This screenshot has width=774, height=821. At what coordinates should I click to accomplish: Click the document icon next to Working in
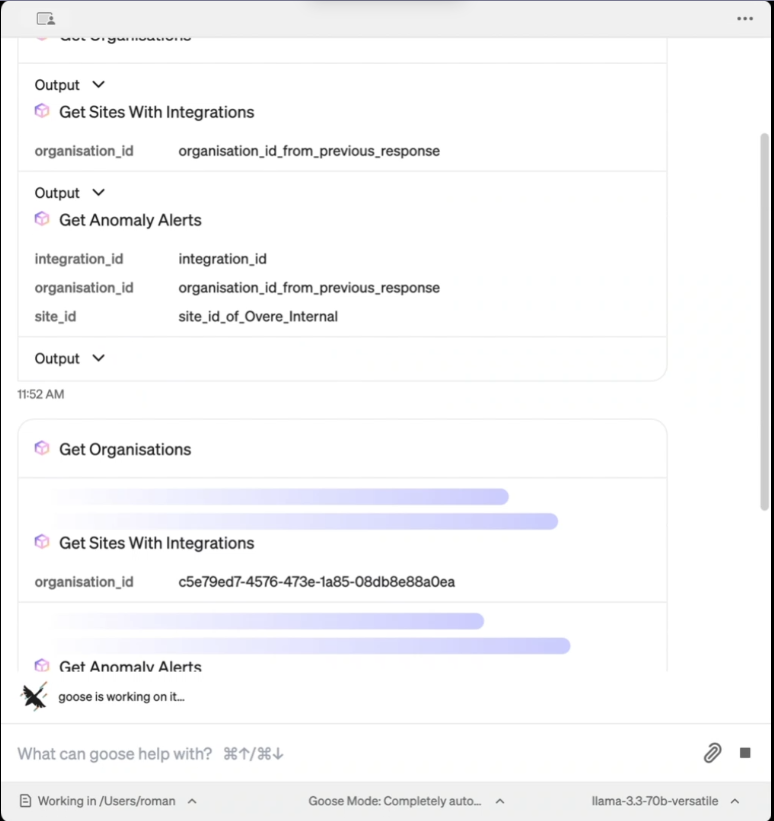tap(25, 801)
